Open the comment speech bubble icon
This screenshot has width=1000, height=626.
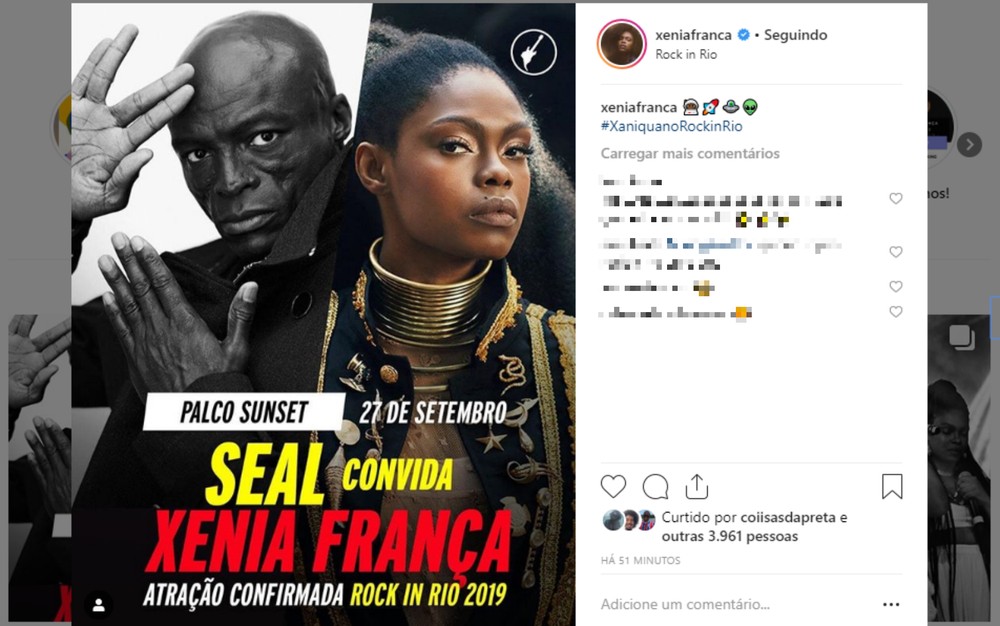pyautogui.click(x=655, y=486)
